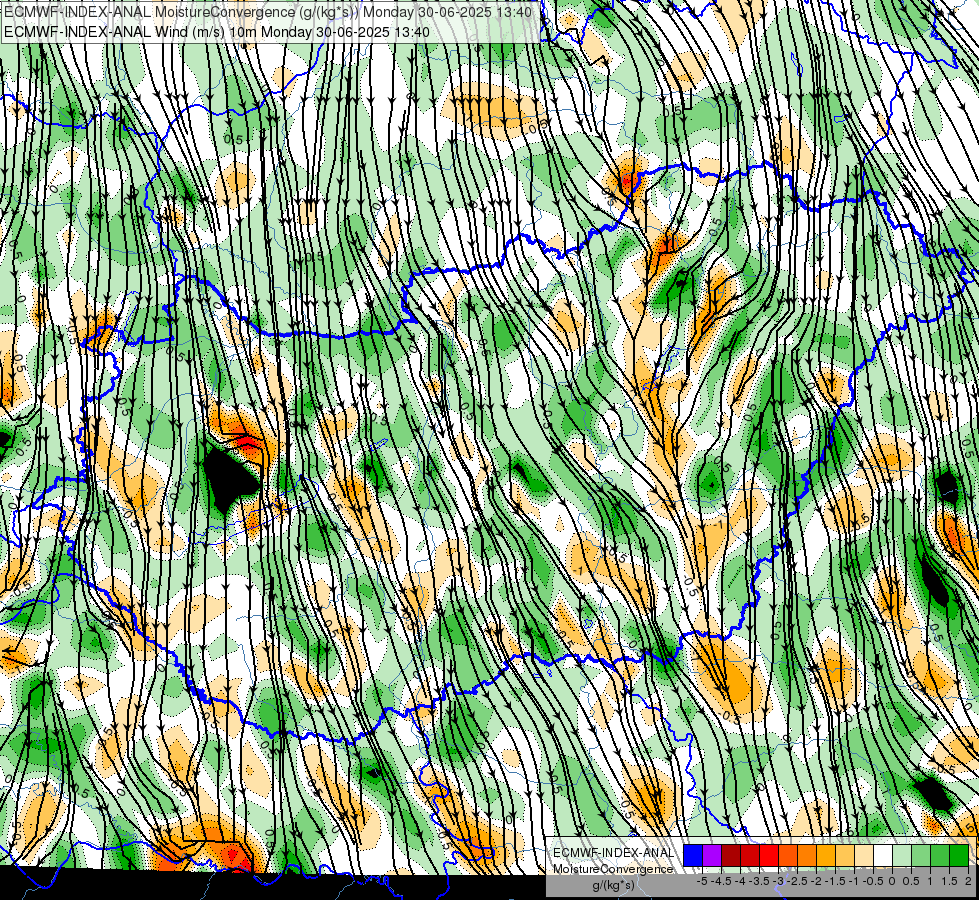Click the MoistureConvergence title line at top
The image size is (979, 900).
pyautogui.click(x=268, y=12)
